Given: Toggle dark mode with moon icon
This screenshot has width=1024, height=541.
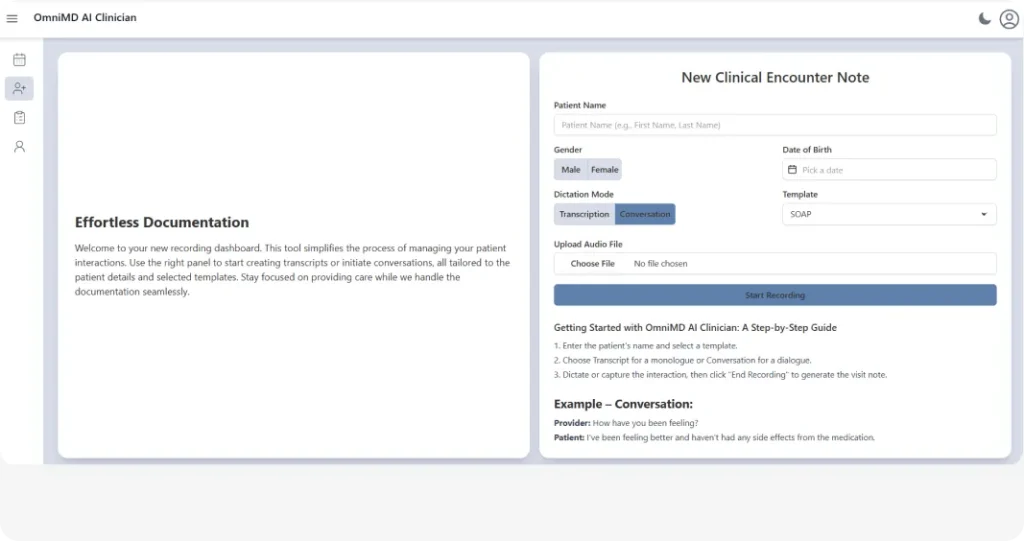Looking at the screenshot, I should [x=984, y=18].
